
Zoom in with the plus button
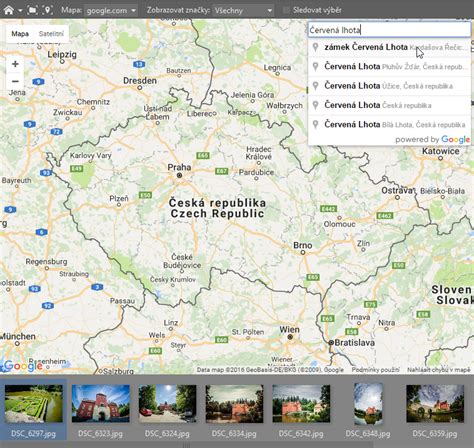pos(15,64)
